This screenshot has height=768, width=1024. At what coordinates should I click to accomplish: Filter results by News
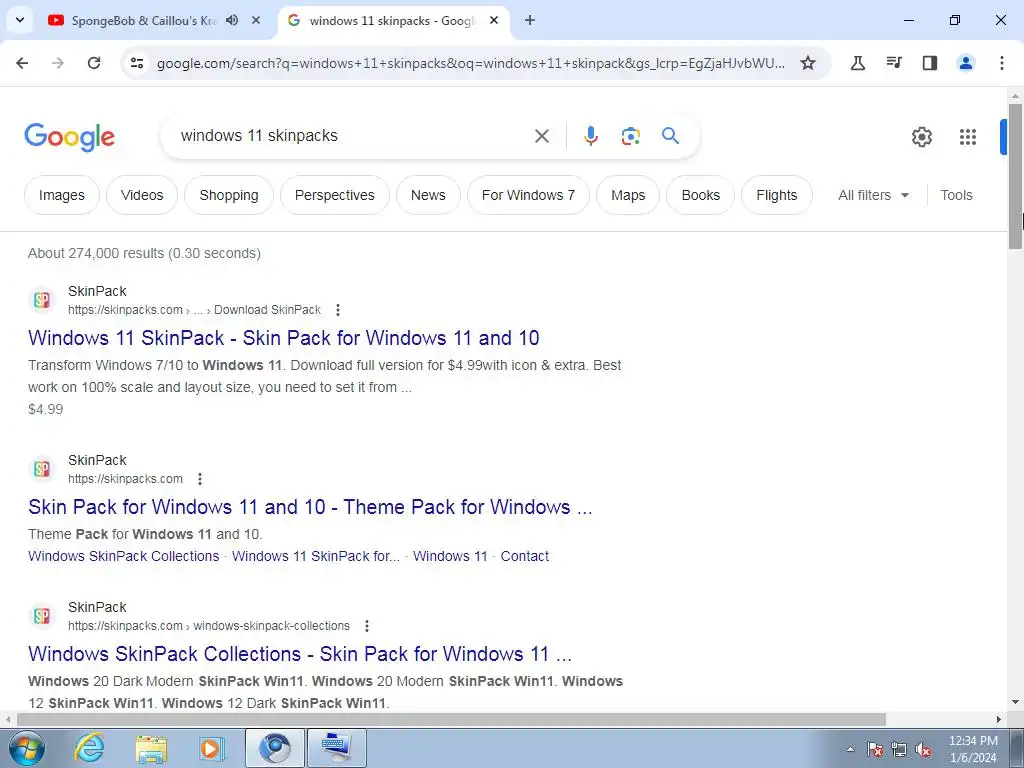[x=428, y=195]
